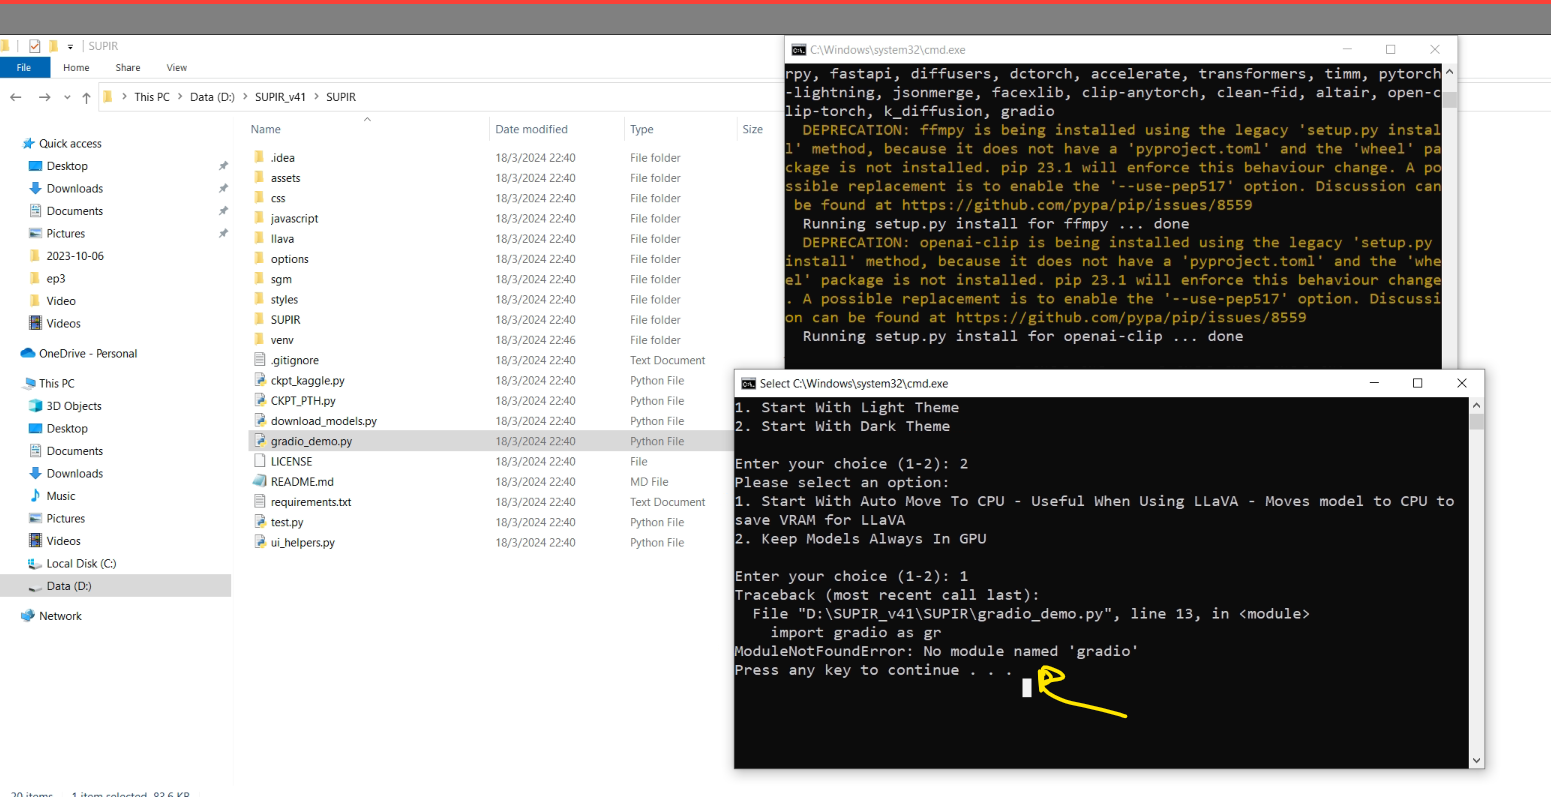
Task: Select the Local Disk (C:) drive icon
Action: [x=36, y=564]
